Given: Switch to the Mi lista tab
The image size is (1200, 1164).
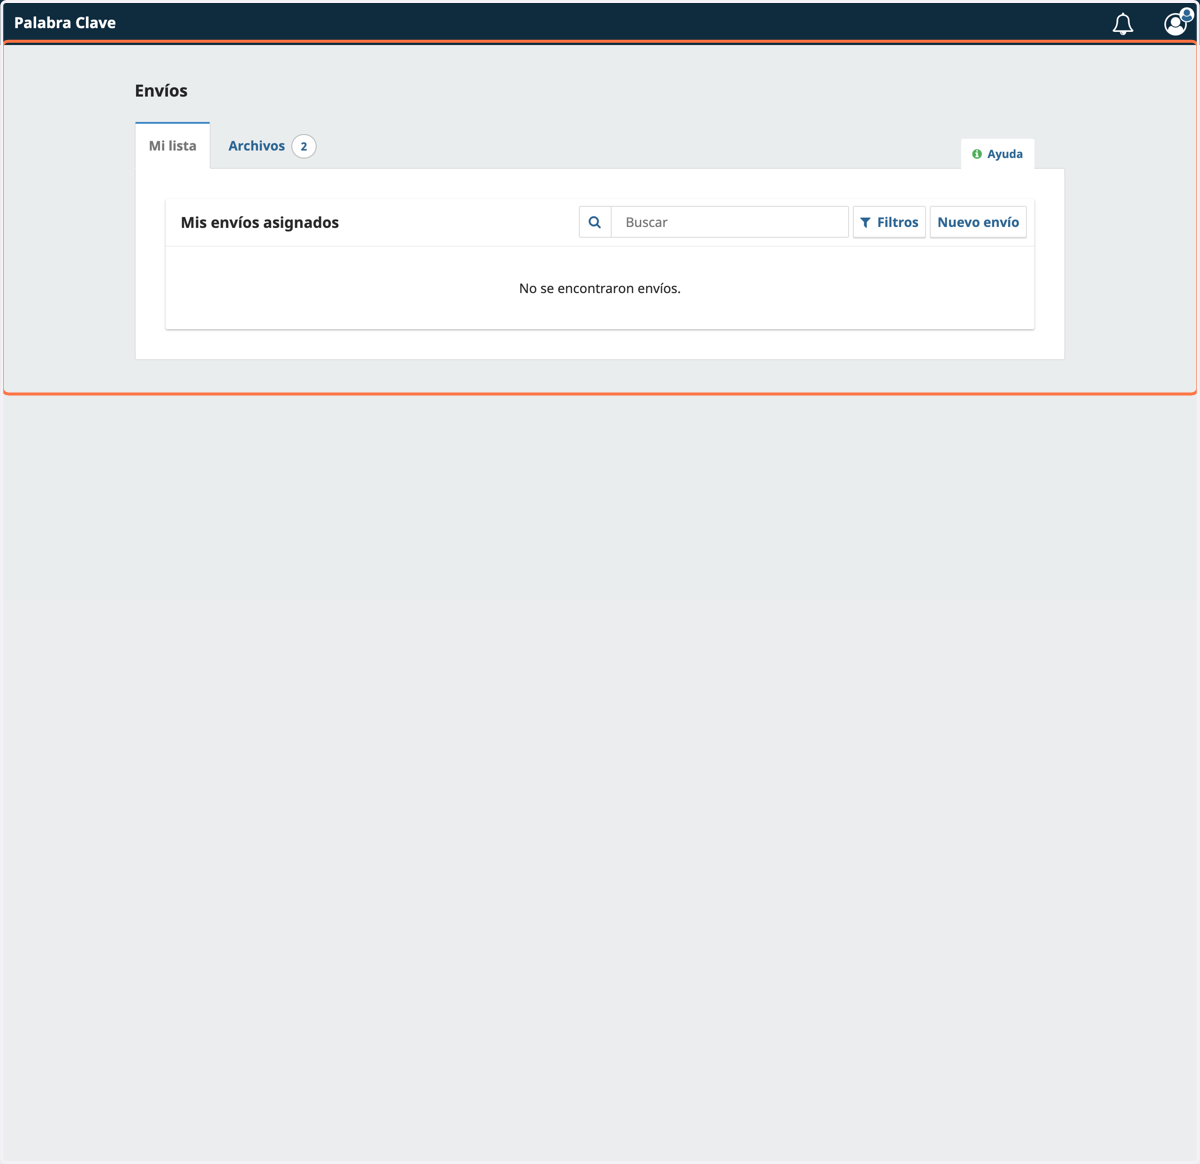Looking at the screenshot, I should pos(173,146).
